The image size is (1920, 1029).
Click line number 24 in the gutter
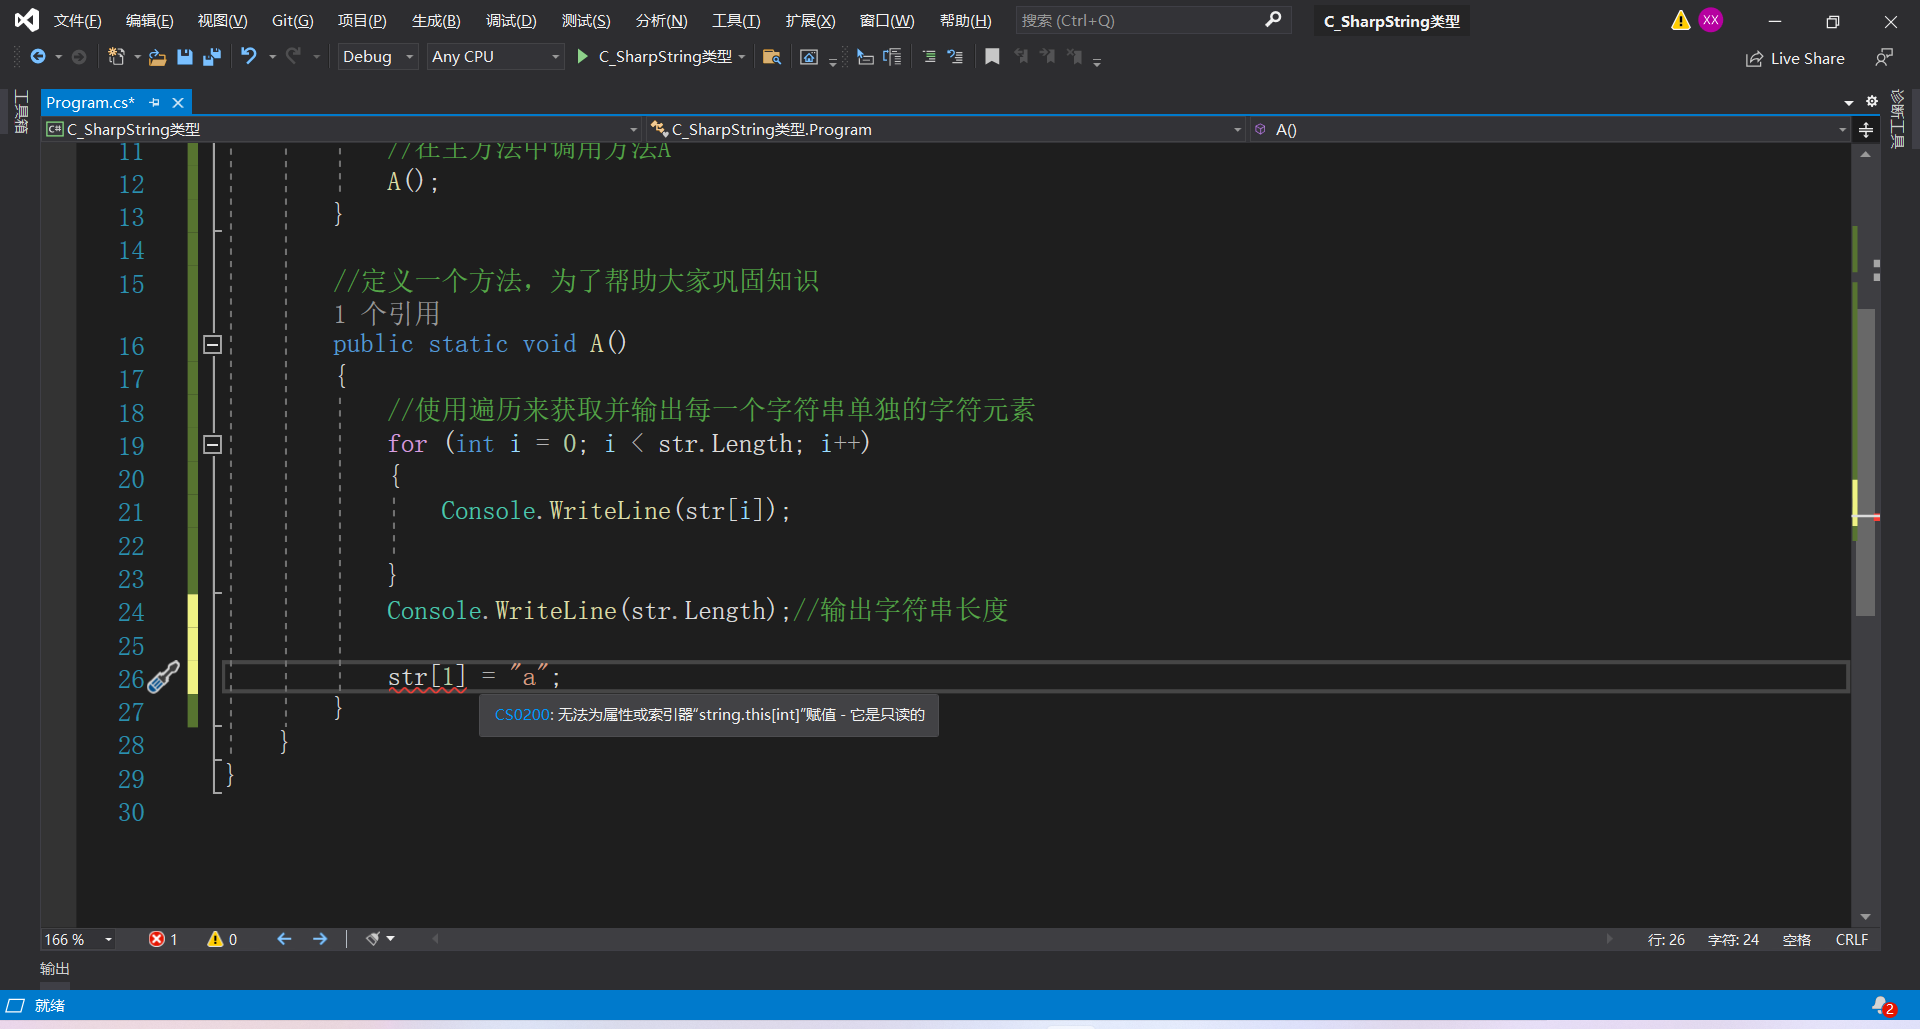[x=131, y=612]
